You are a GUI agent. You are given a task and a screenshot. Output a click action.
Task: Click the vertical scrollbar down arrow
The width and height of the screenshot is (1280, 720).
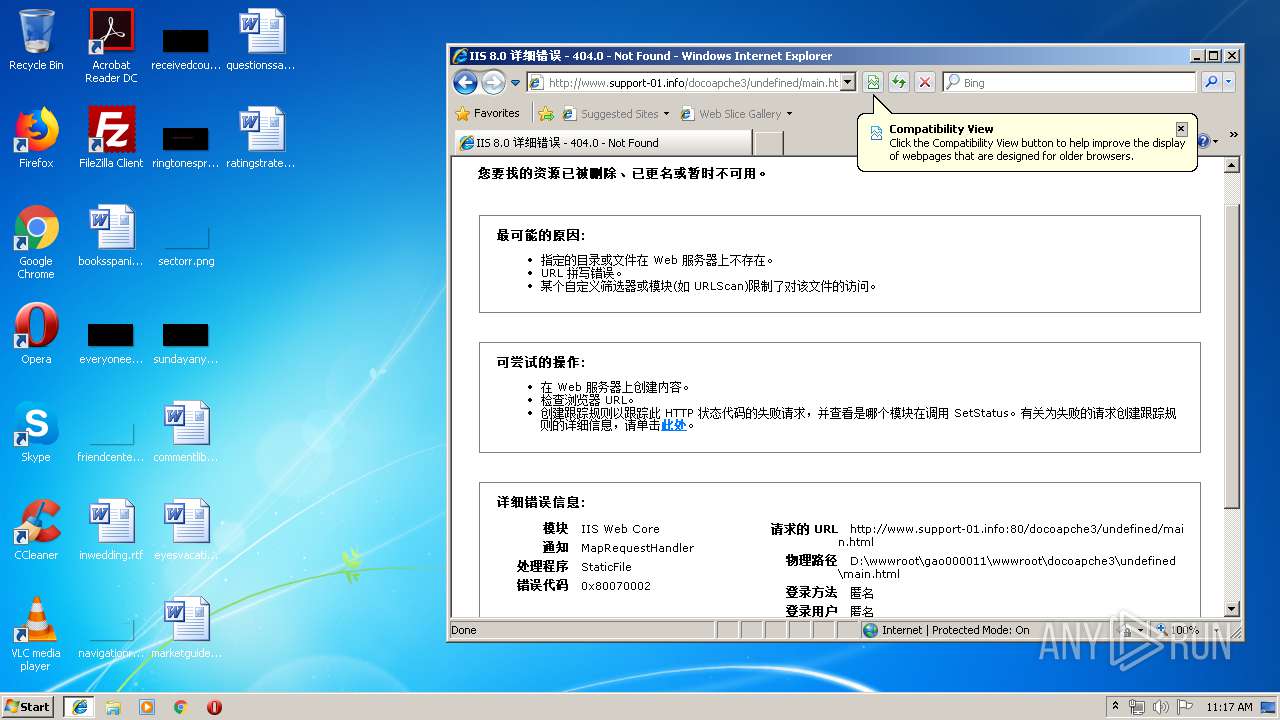click(1232, 609)
